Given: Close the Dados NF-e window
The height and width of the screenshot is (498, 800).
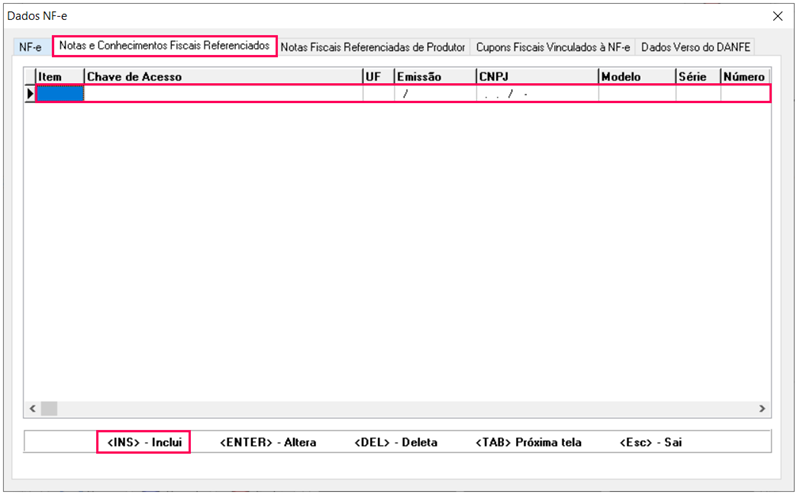Looking at the screenshot, I should pyautogui.click(x=779, y=16).
